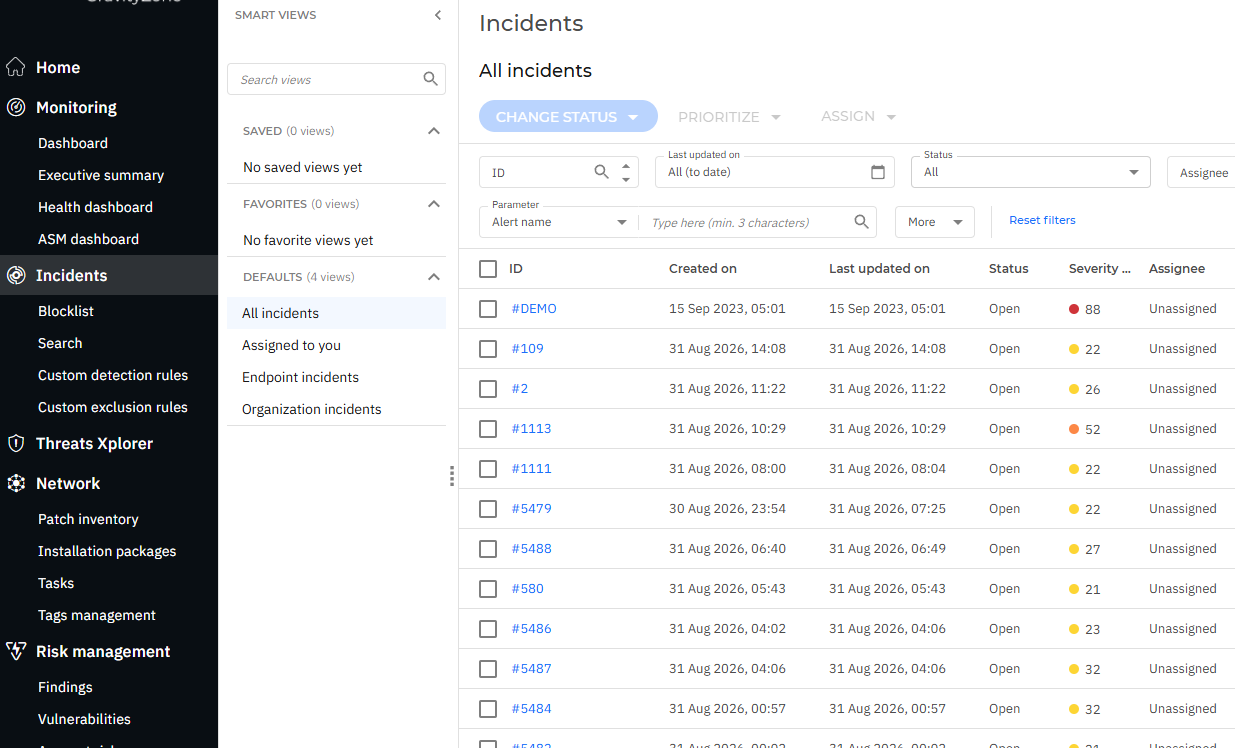Select checkbox for incident #2
Image resolution: width=1235 pixels, height=748 pixels.
[488, 389]
